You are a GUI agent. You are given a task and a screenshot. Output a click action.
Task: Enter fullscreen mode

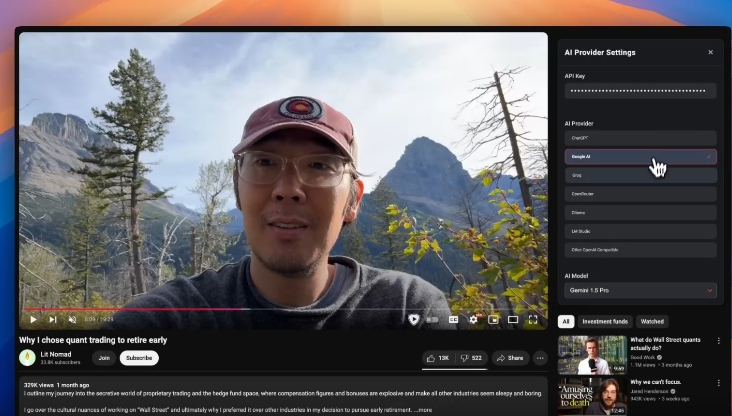click(x=533, y=320)
